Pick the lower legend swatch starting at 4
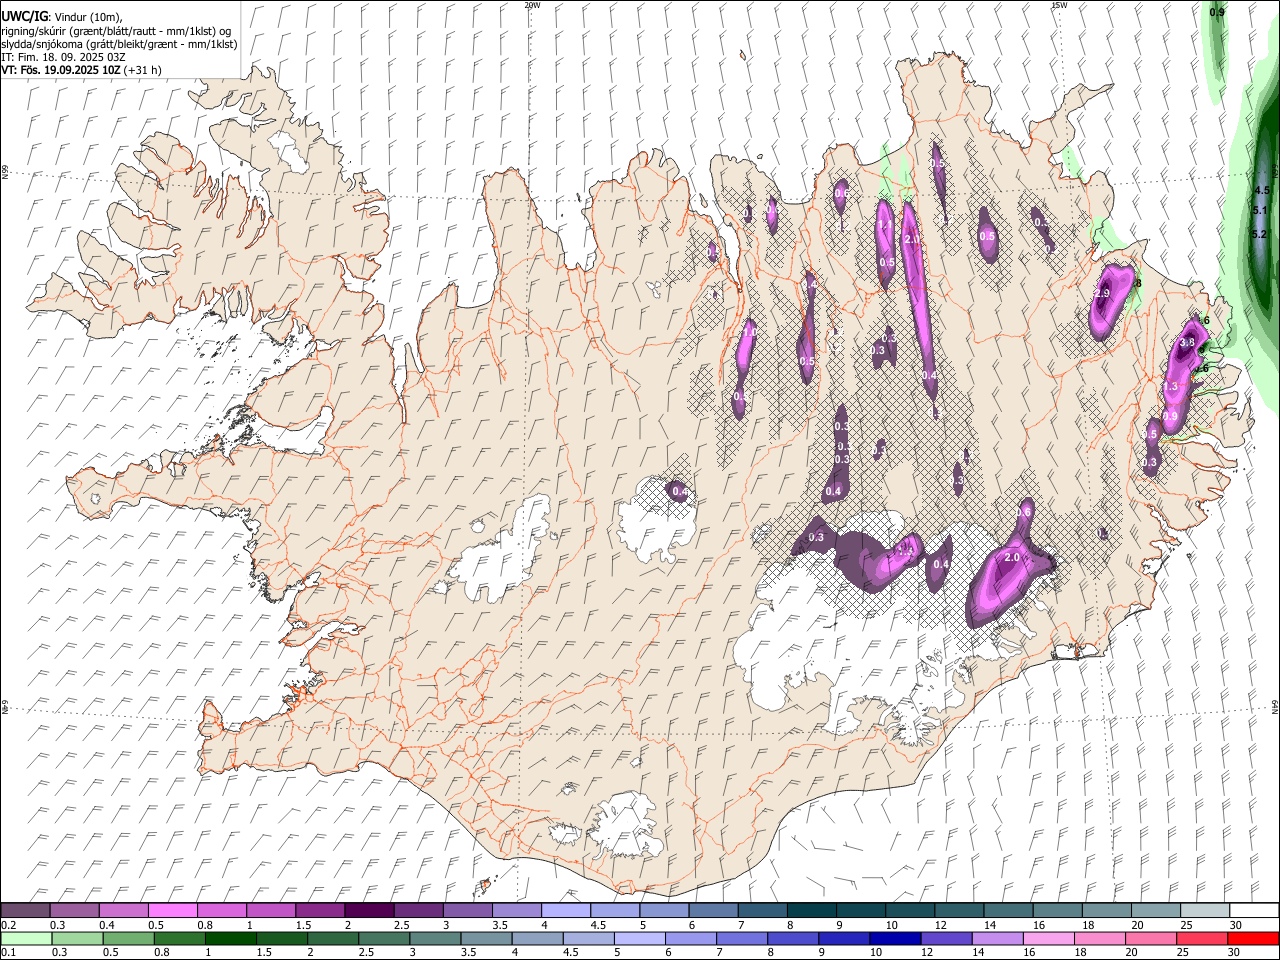1280x960 pixels. (537, 938)
